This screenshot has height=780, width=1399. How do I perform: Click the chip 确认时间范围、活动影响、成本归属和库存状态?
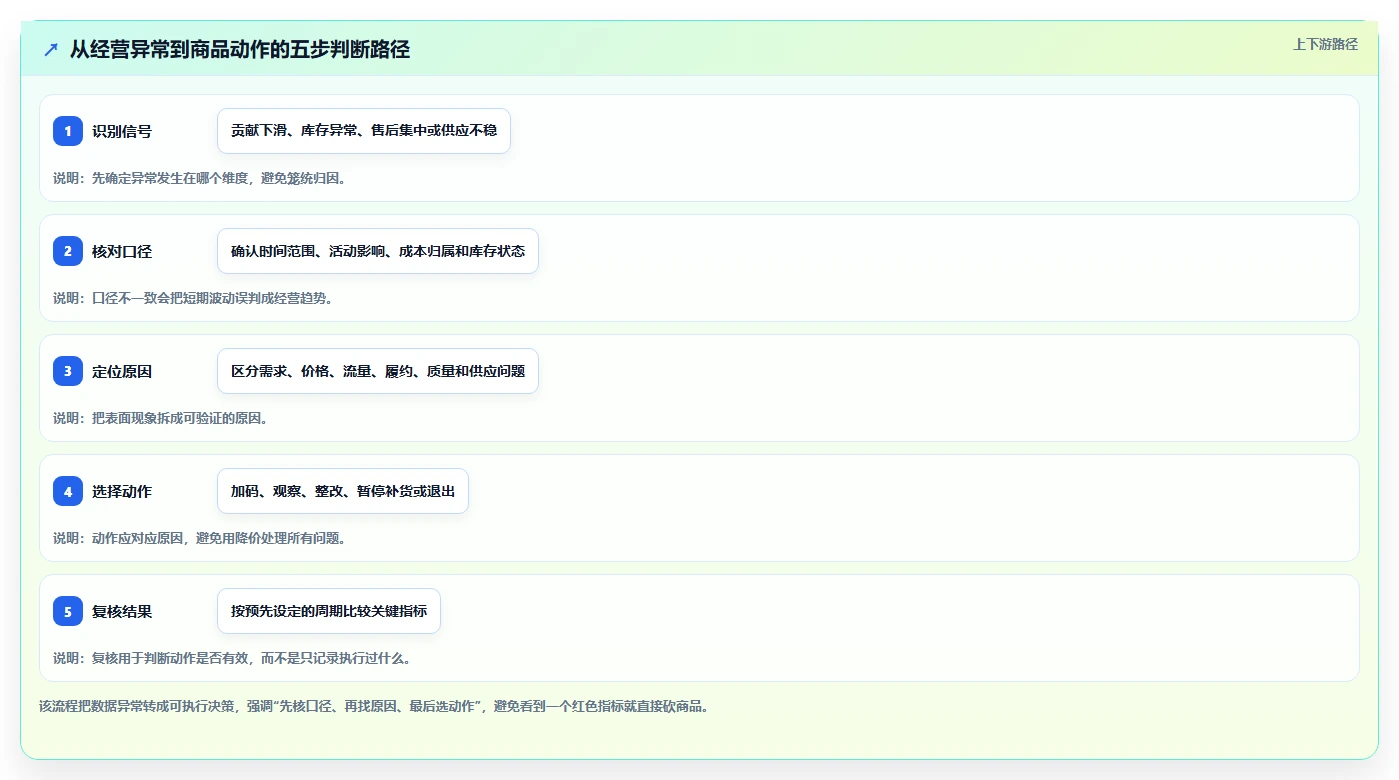pos(378,251)
